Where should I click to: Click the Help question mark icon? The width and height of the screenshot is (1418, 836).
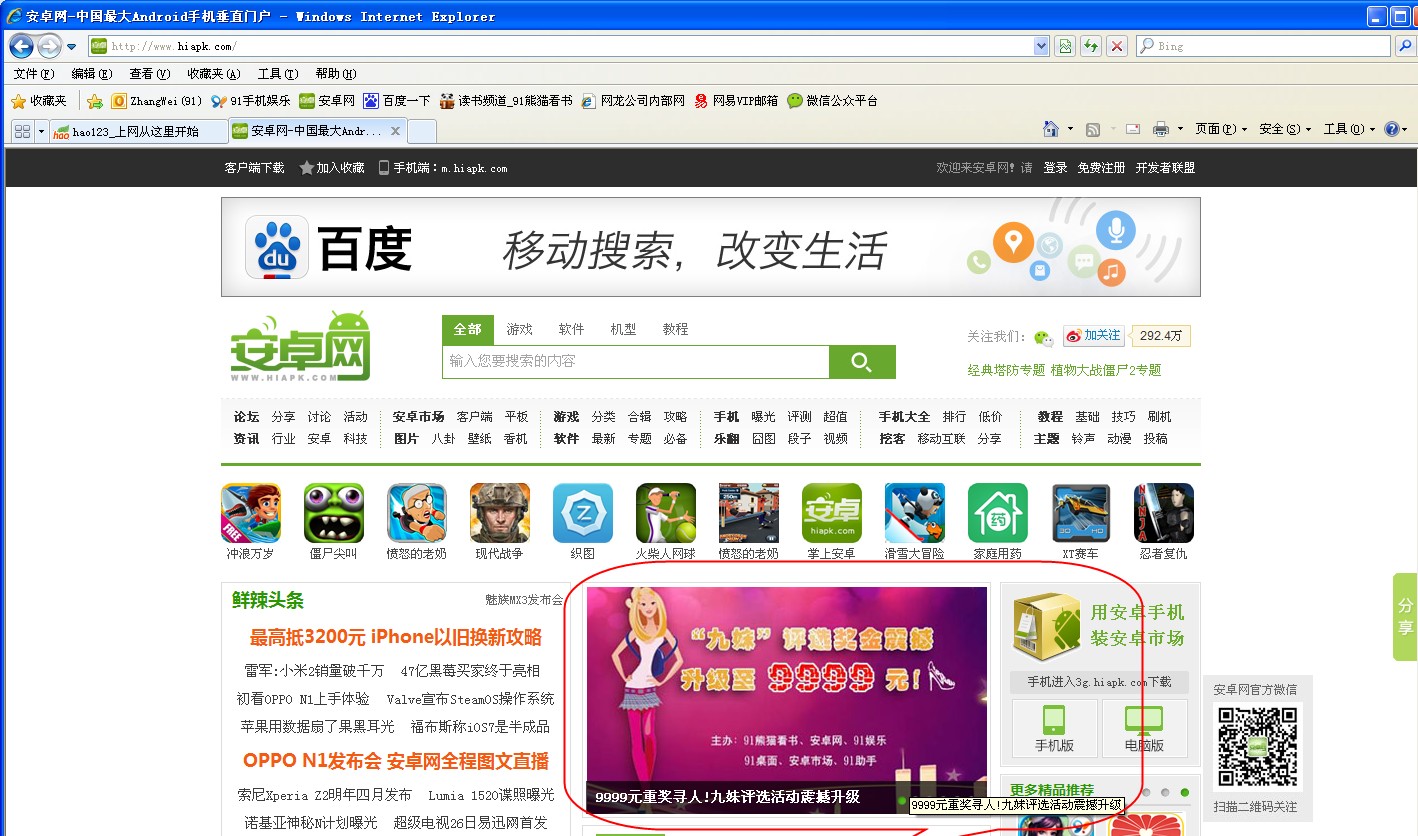[1391, 129]
